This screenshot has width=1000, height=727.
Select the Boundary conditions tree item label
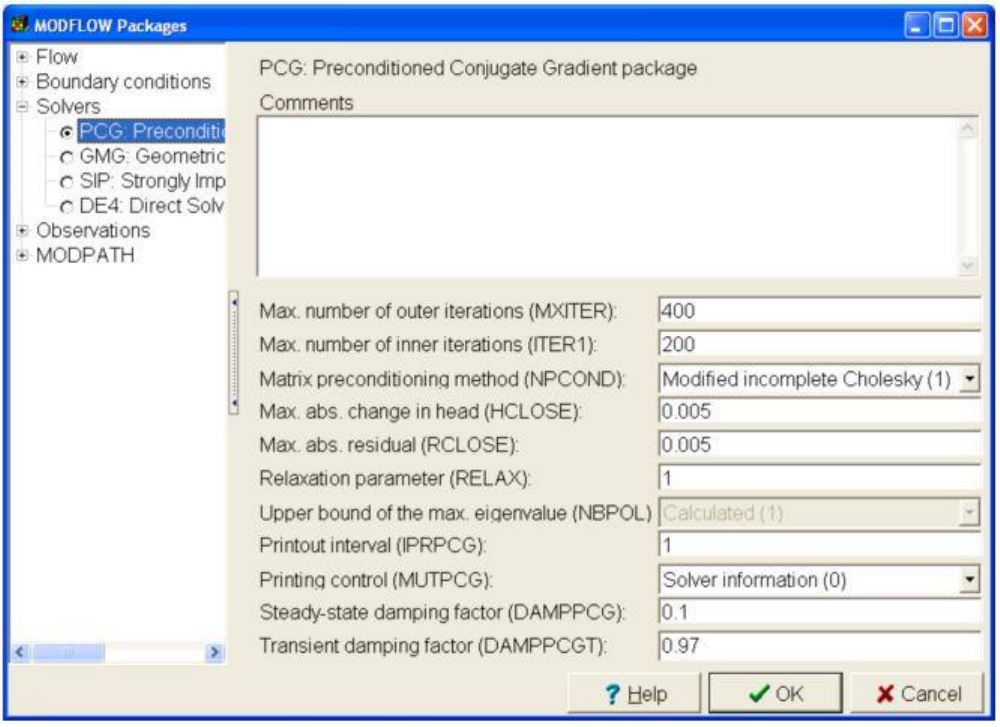(x=123, y=82)
